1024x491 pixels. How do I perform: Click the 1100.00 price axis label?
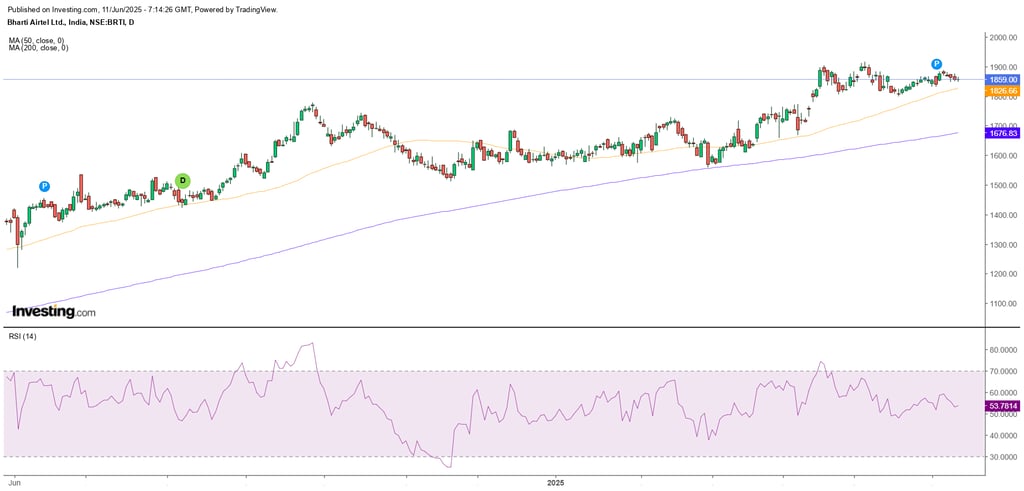[x=1004, y=304]
